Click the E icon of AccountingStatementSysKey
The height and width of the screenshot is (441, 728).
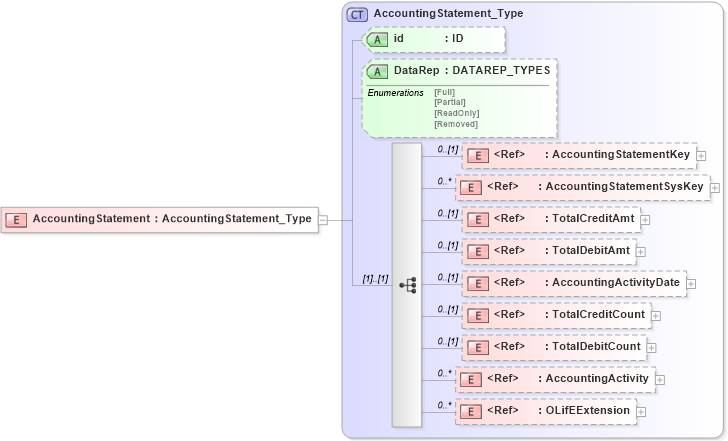tap(471, 188)
